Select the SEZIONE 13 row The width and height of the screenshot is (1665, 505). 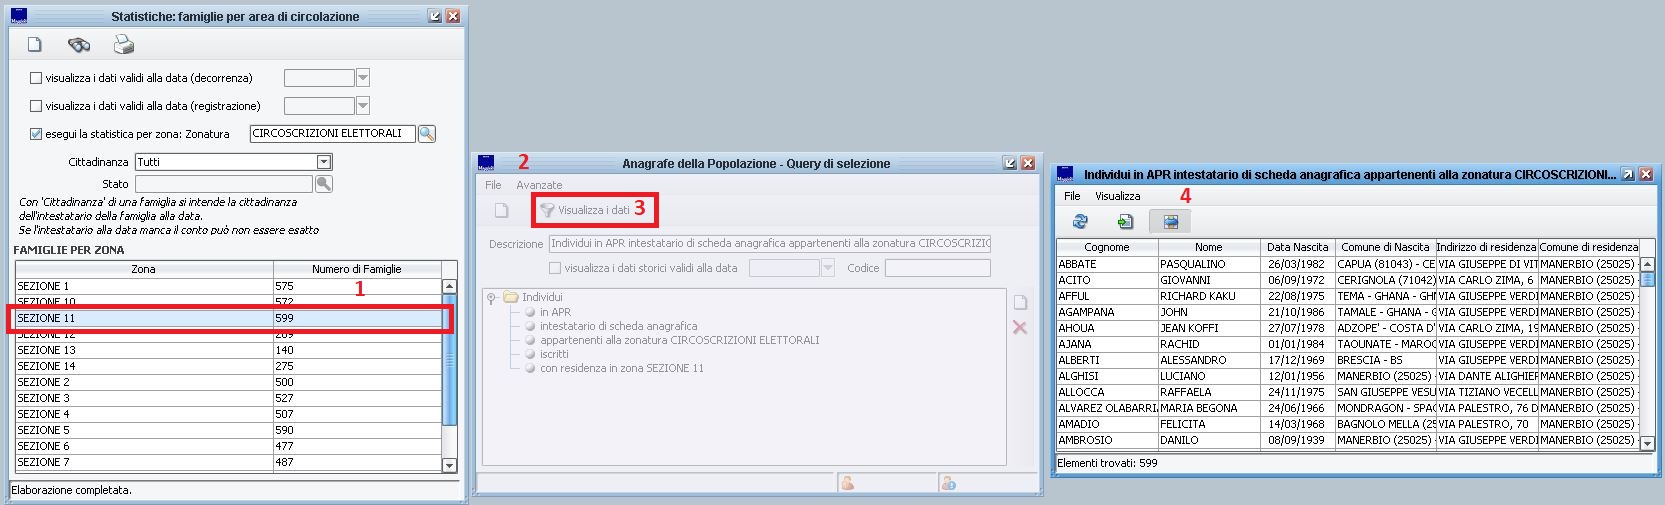(229, 350)
